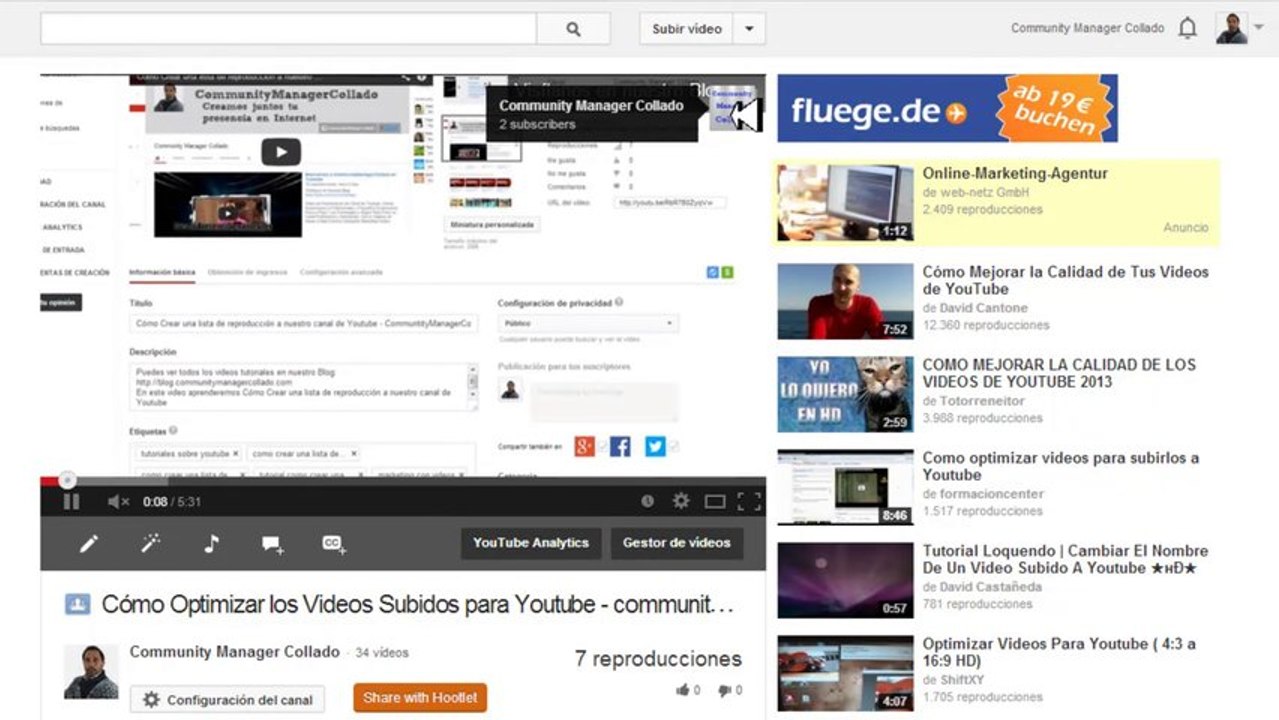Open Cómo Mejorar la Calidad video title
This screenshot has width=1279, height=720.
coord(1065,281)
